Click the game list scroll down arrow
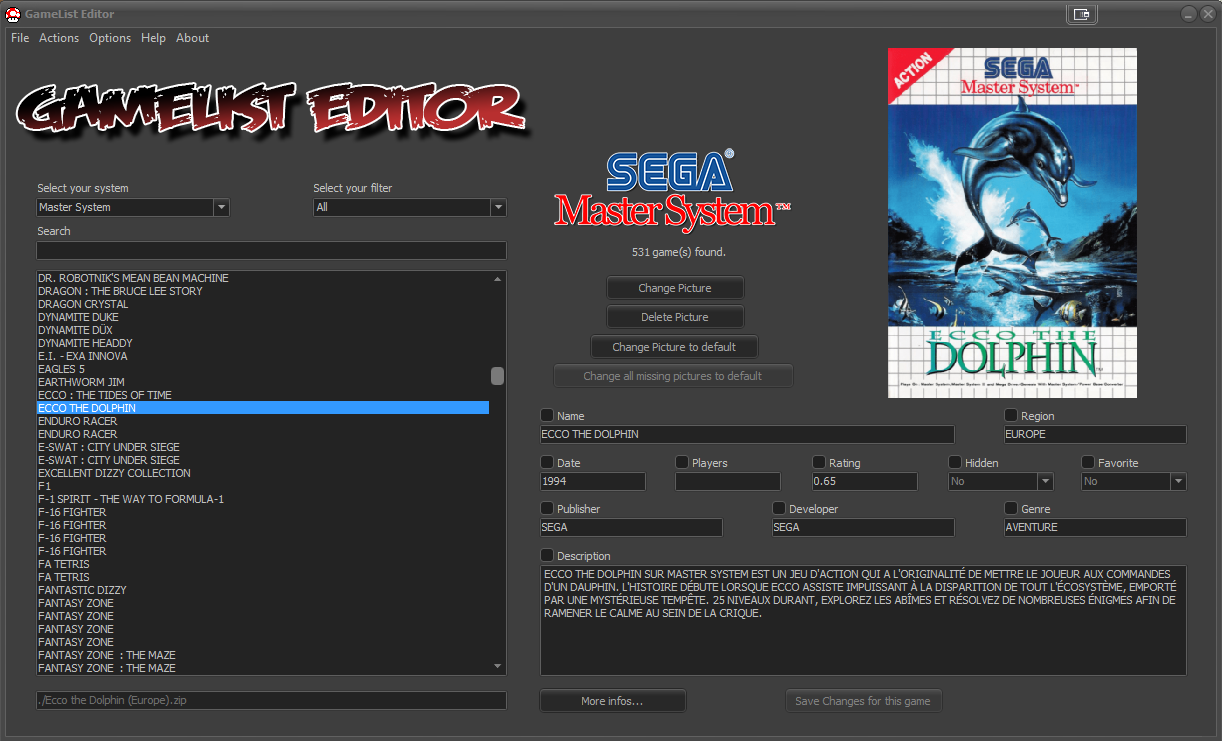 (x=497, y=666)
